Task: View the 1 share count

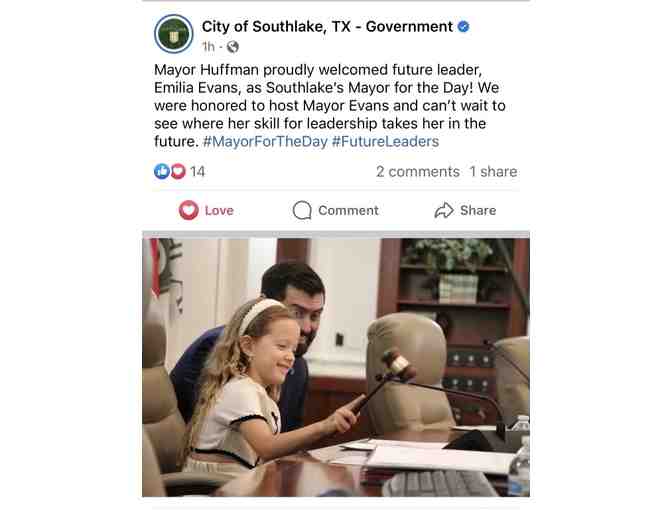Action: tap(493, 171)
